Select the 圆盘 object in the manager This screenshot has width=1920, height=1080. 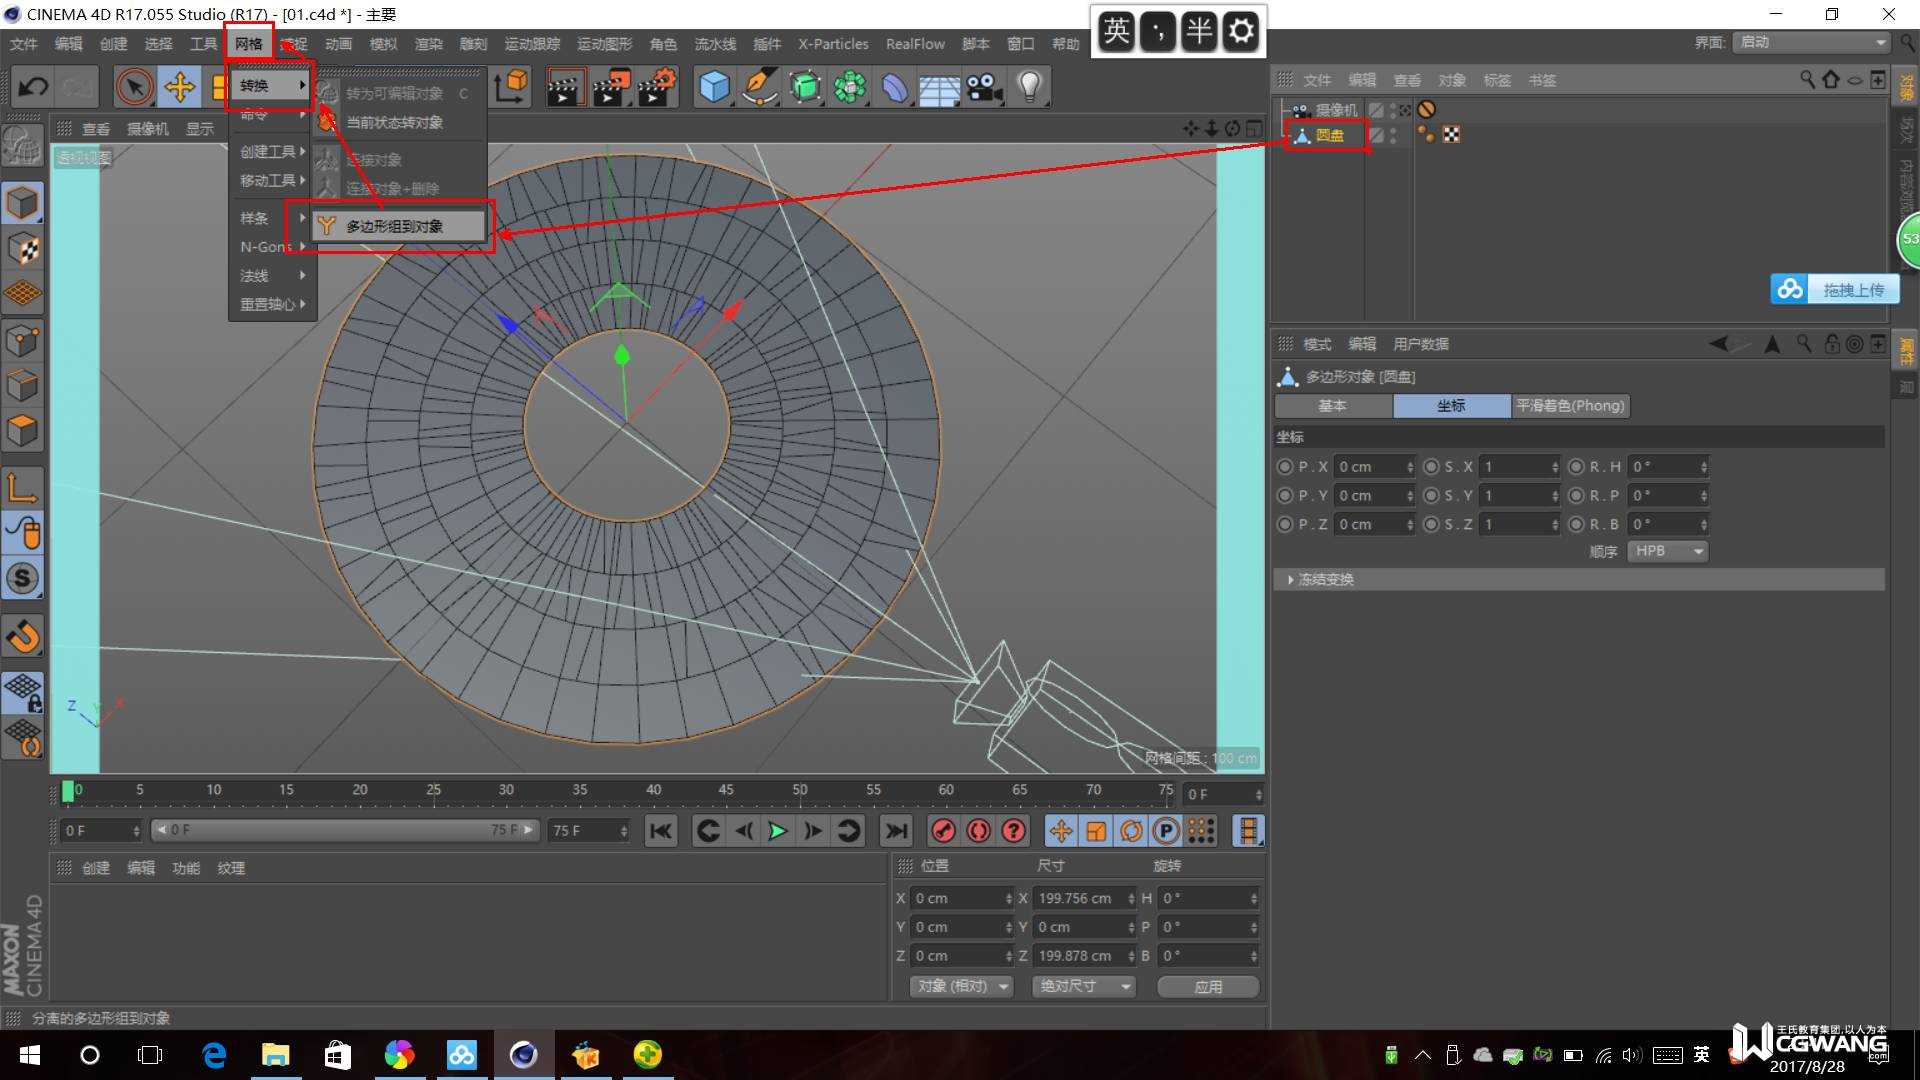1329,135
